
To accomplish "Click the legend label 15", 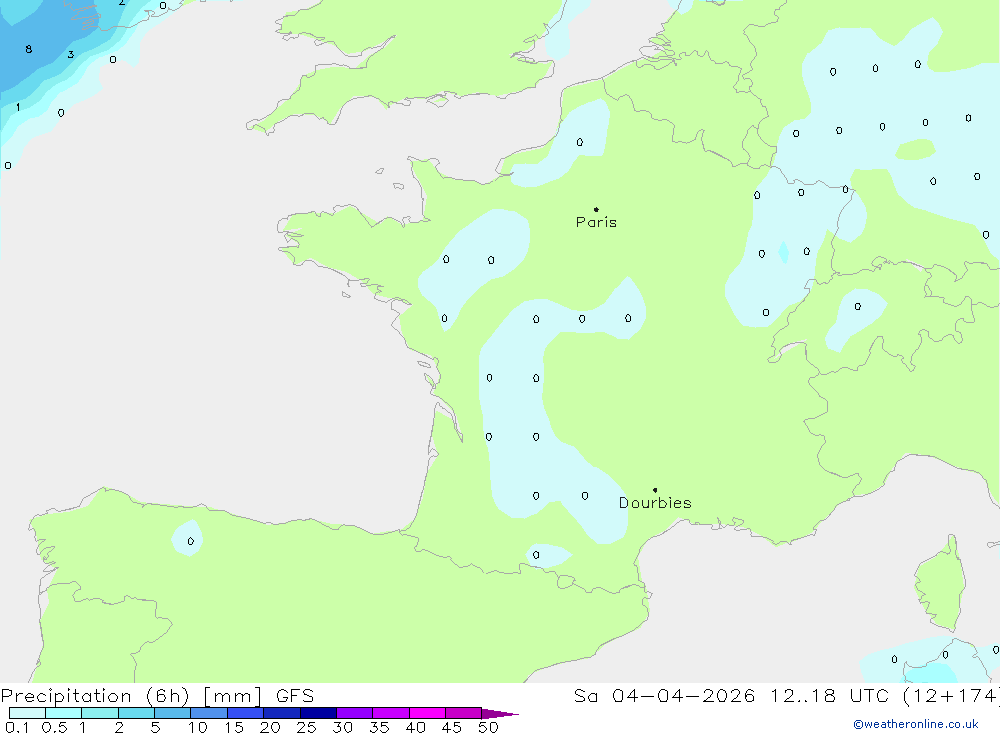I will [234, 727].
